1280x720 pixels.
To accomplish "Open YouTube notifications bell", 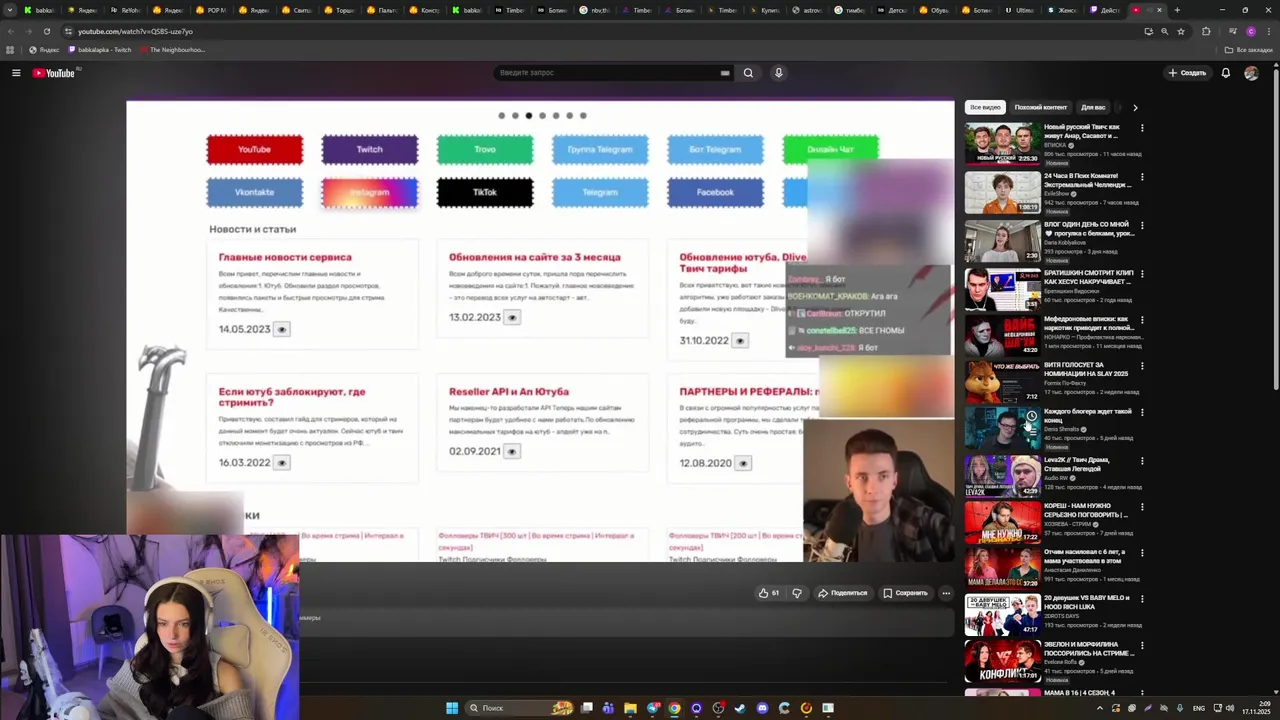I will (x=1225, y=73).
